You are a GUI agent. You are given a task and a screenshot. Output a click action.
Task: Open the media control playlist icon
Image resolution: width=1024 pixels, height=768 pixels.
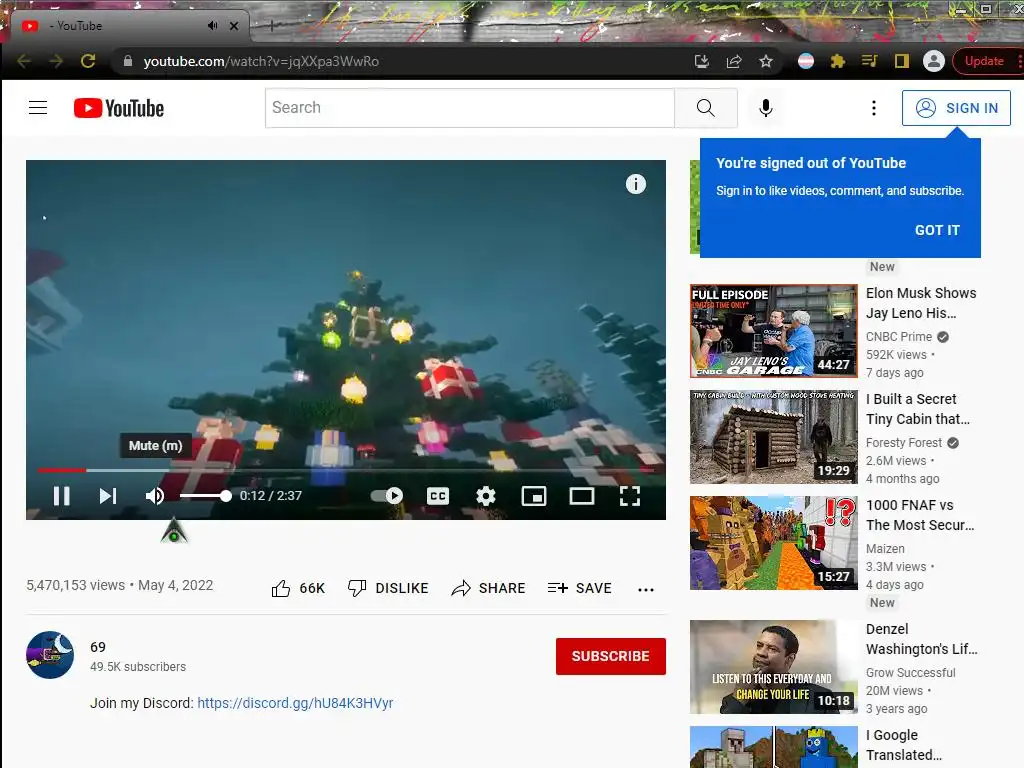[869, 61]
